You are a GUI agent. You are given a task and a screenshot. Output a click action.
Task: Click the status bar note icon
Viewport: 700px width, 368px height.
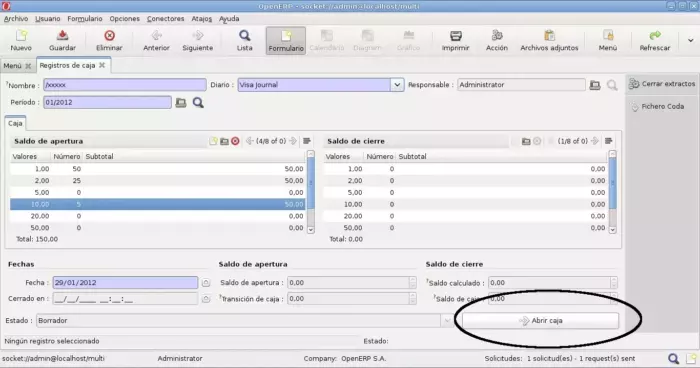click(x=692, y=358)
